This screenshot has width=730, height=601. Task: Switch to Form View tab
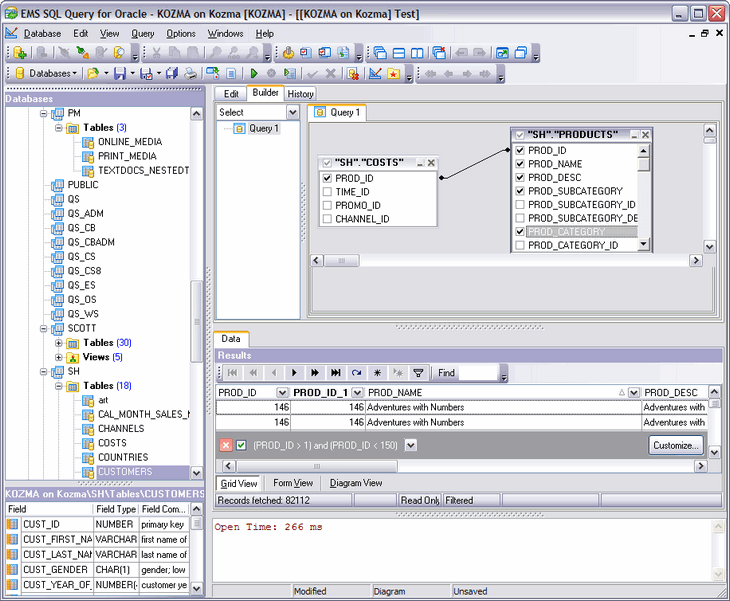coord(293,483)
